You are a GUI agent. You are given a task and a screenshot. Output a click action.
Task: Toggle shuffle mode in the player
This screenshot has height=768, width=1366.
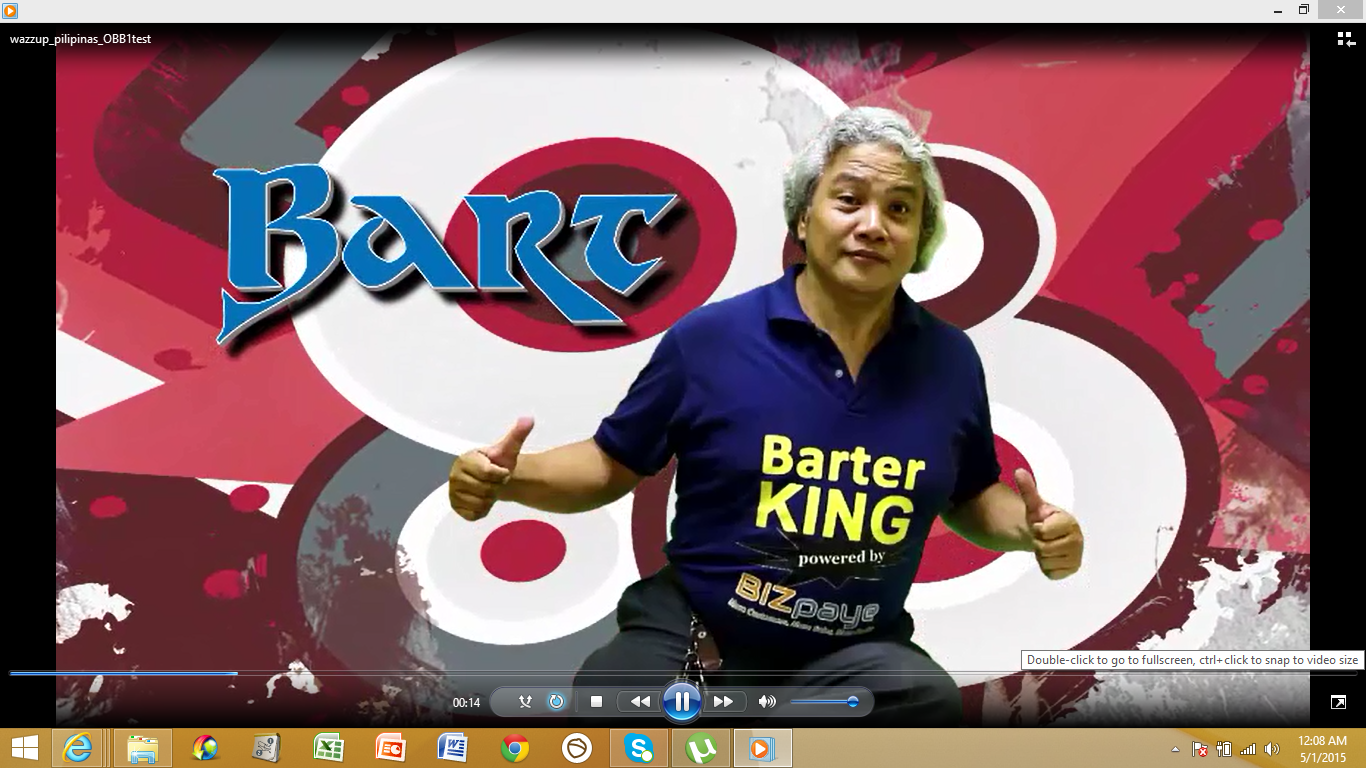[525, 702]
